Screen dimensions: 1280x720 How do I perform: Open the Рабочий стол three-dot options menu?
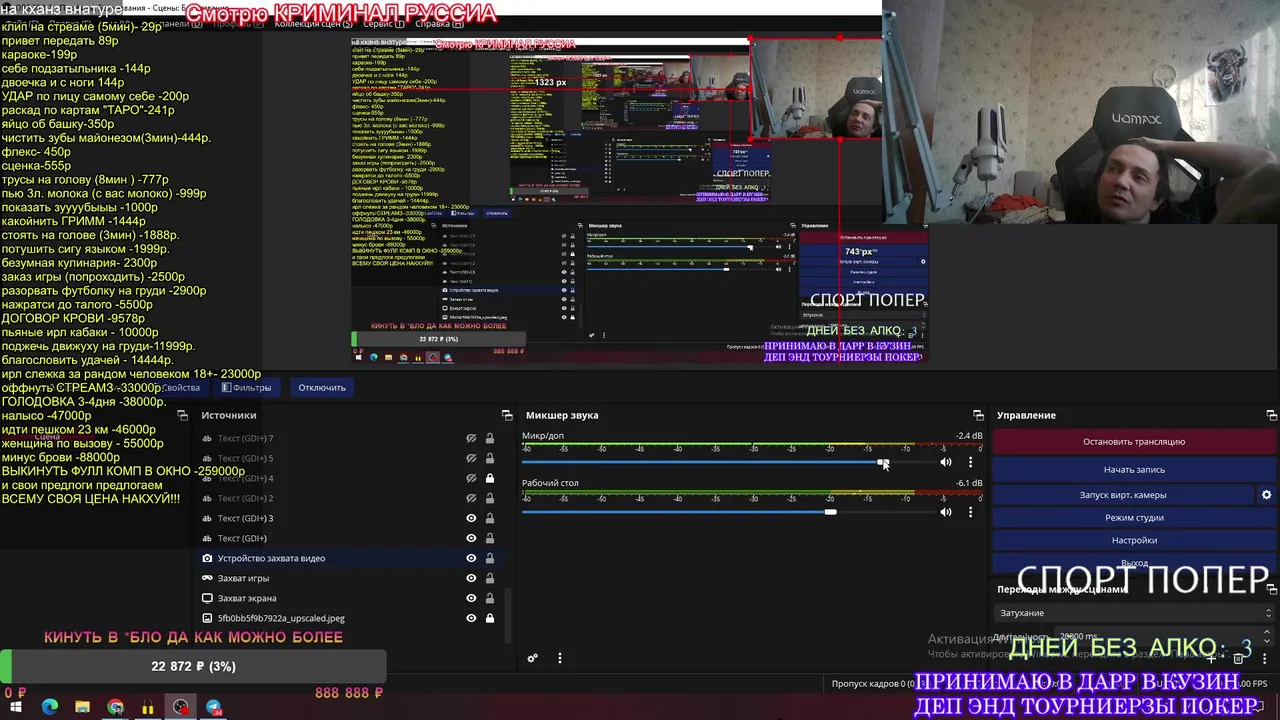[x=970, y=512]
